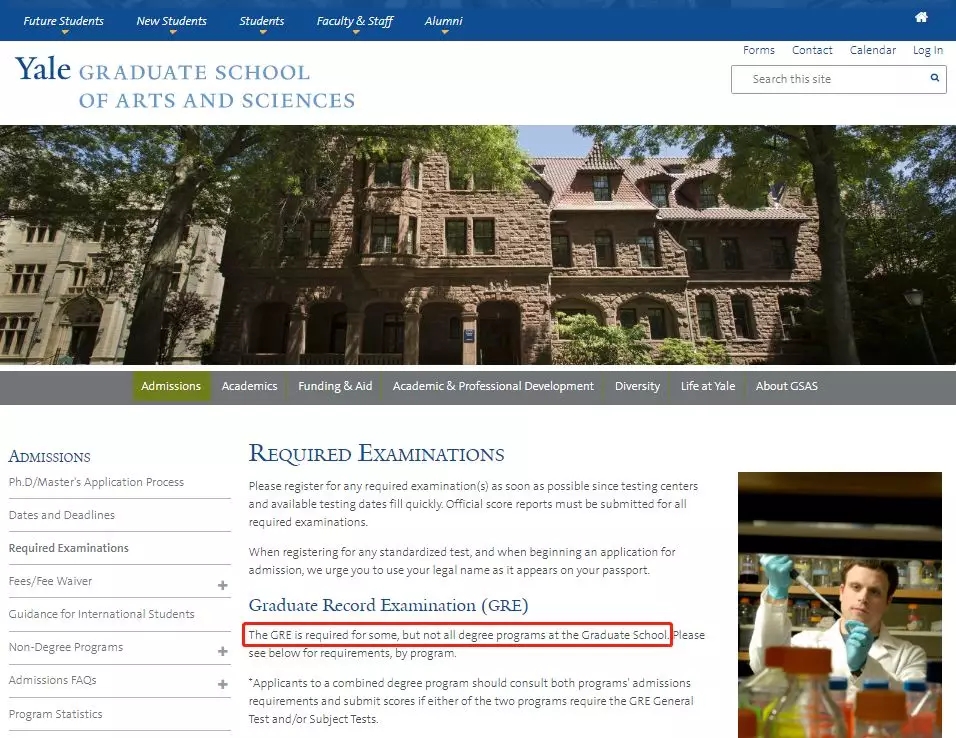Open the Calendar link
The image size is (956, 738).
coord(872,50)
